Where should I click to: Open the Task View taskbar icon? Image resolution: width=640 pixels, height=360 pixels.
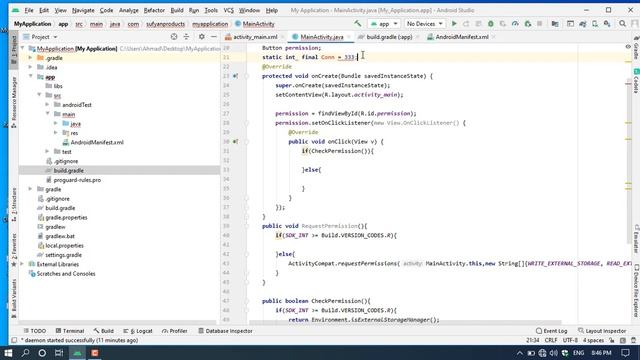tap(59, 353)
